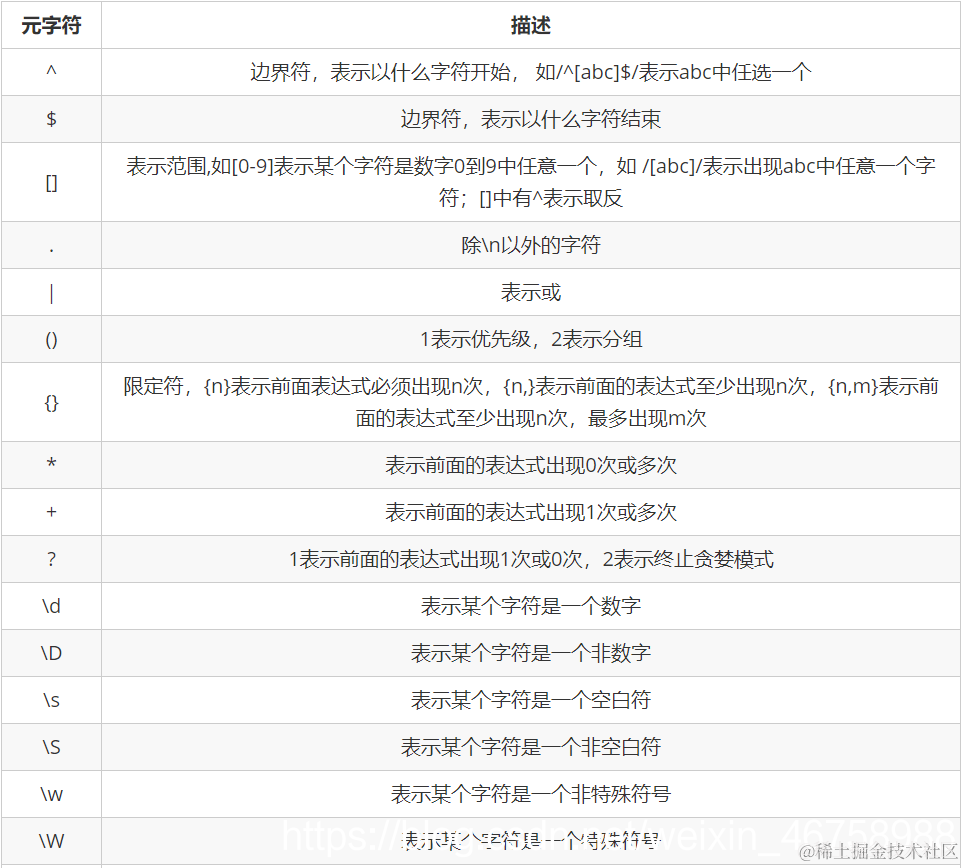Click the * metacharacter cell
This screenshot has height=868, width=965.
point(52,464)
